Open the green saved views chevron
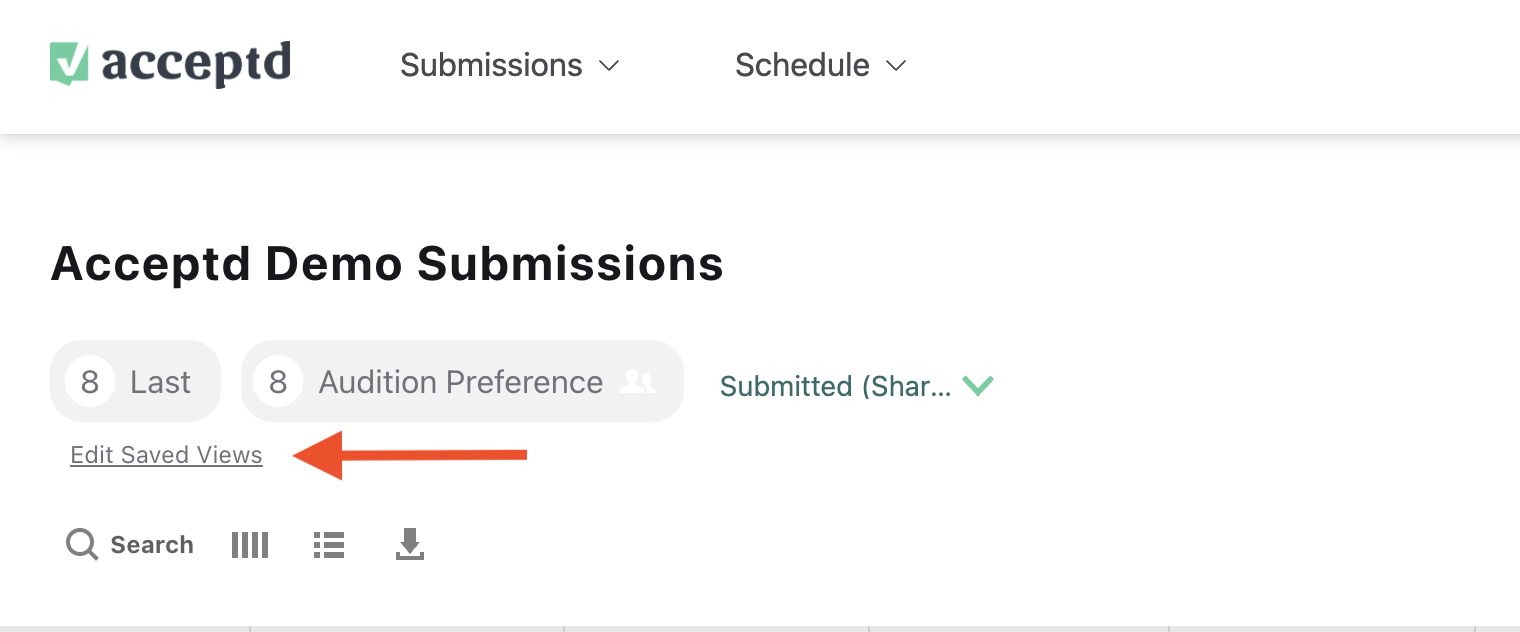 coord(978,385)
